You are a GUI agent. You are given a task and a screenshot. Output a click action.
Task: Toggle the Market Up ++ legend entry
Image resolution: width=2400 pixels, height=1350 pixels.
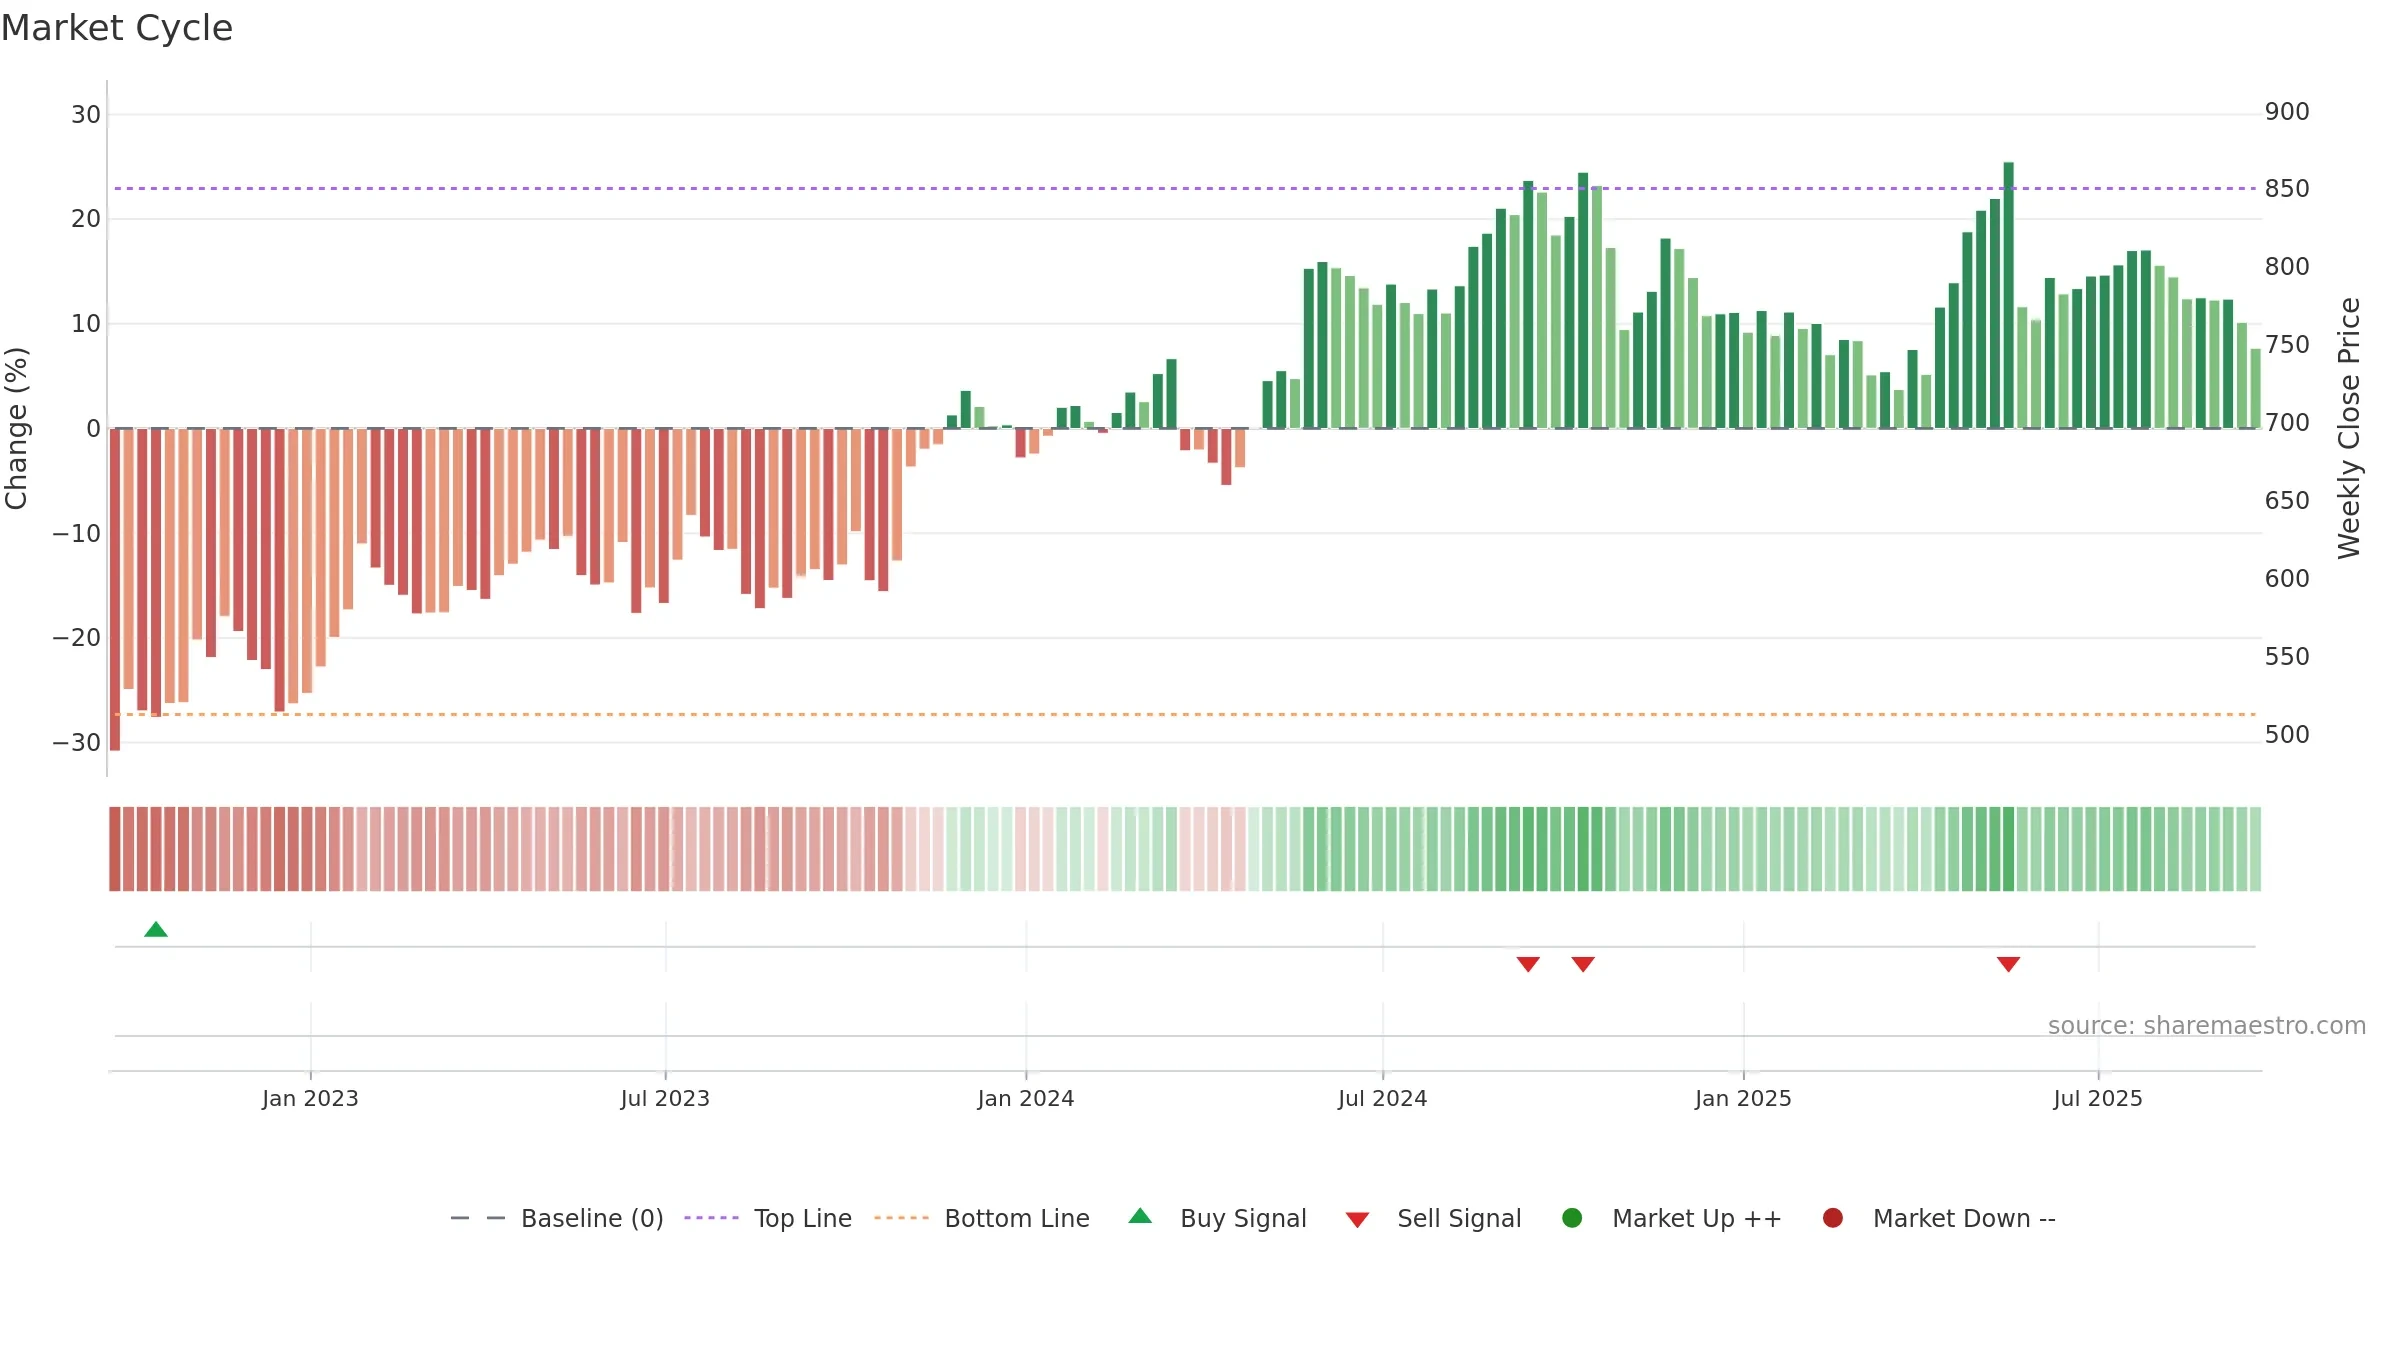pyautogui.click(x=1671, y=1218)
